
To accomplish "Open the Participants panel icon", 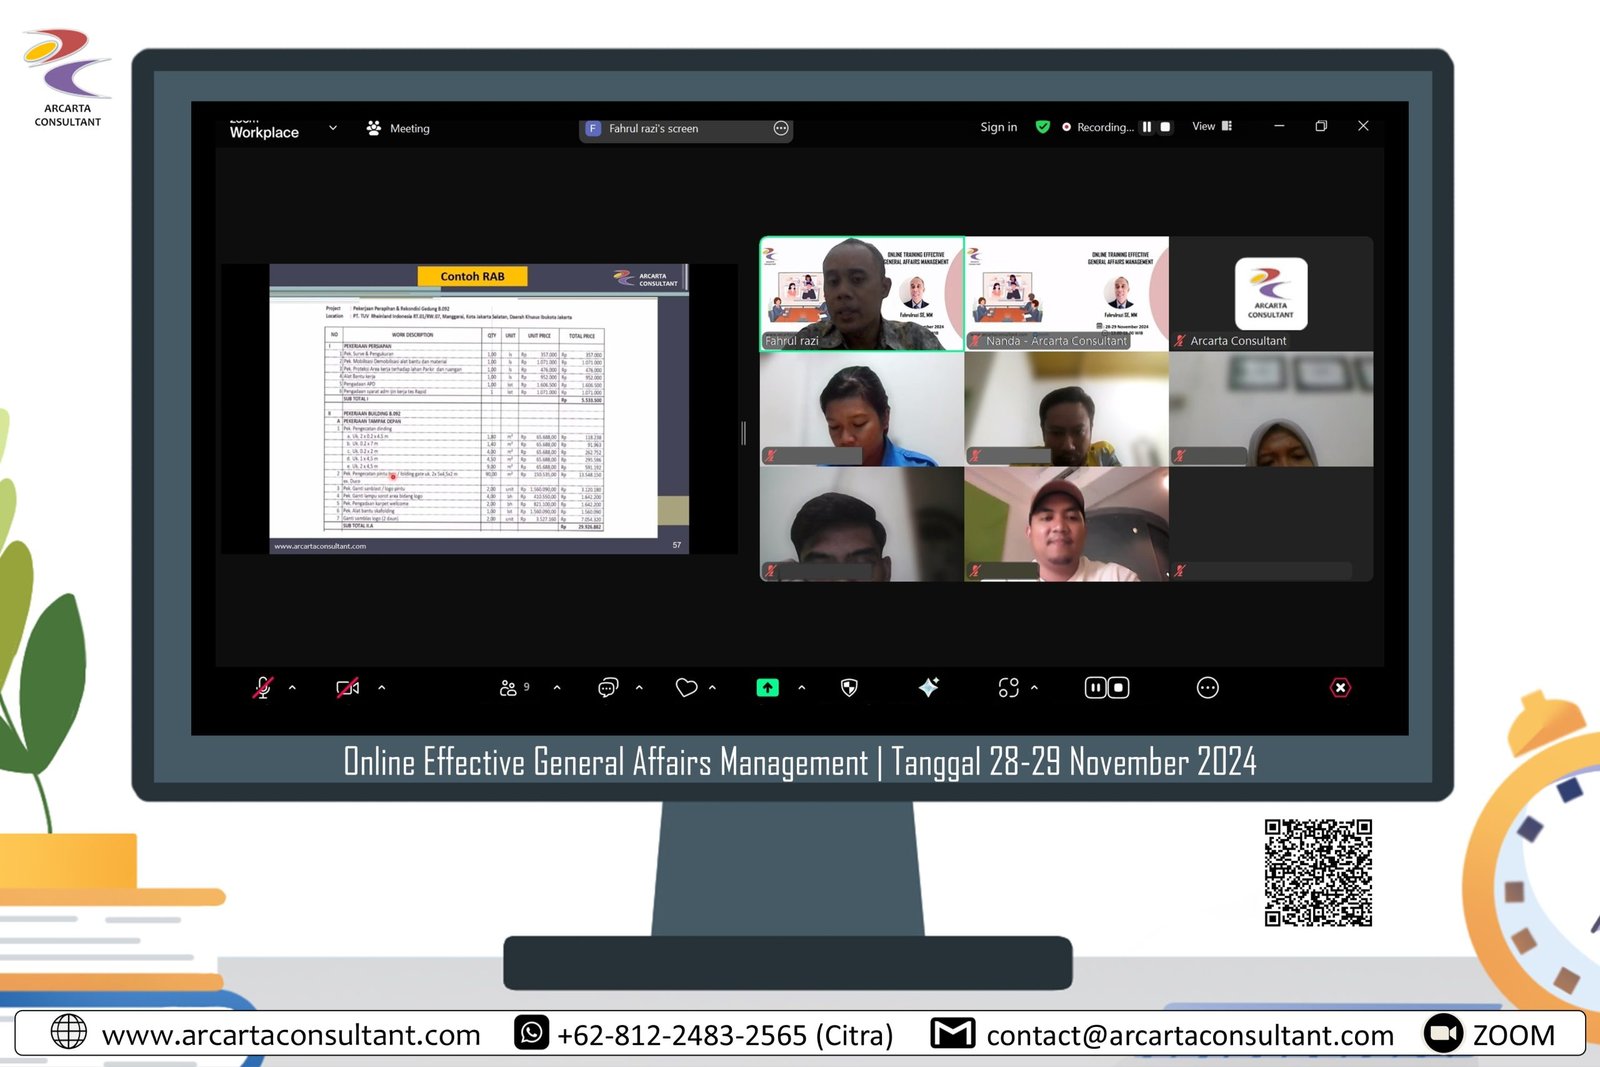I will click(x=509, y=688).
